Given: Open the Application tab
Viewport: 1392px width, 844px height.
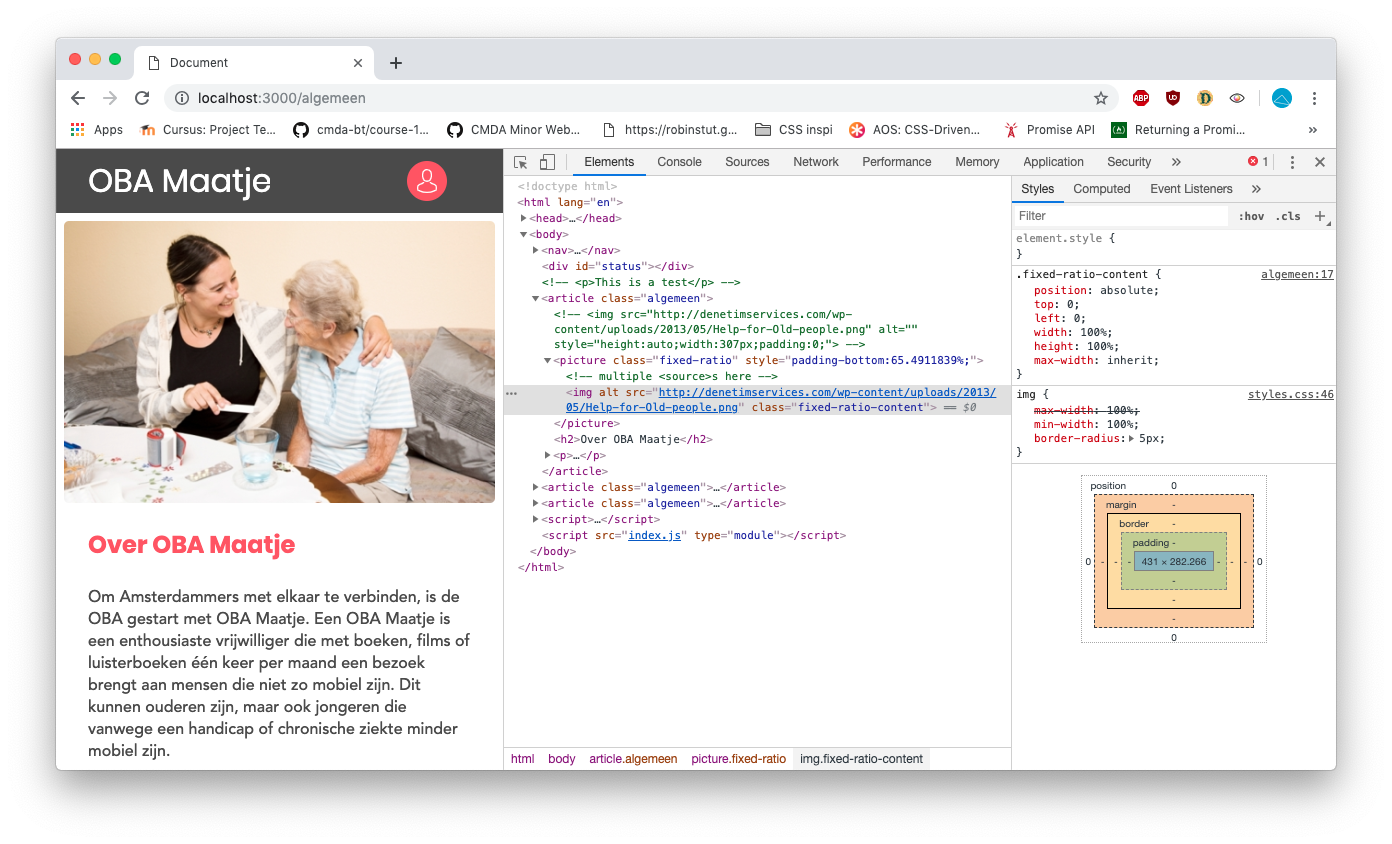Looking at the screenshot, I should 1053,162.
